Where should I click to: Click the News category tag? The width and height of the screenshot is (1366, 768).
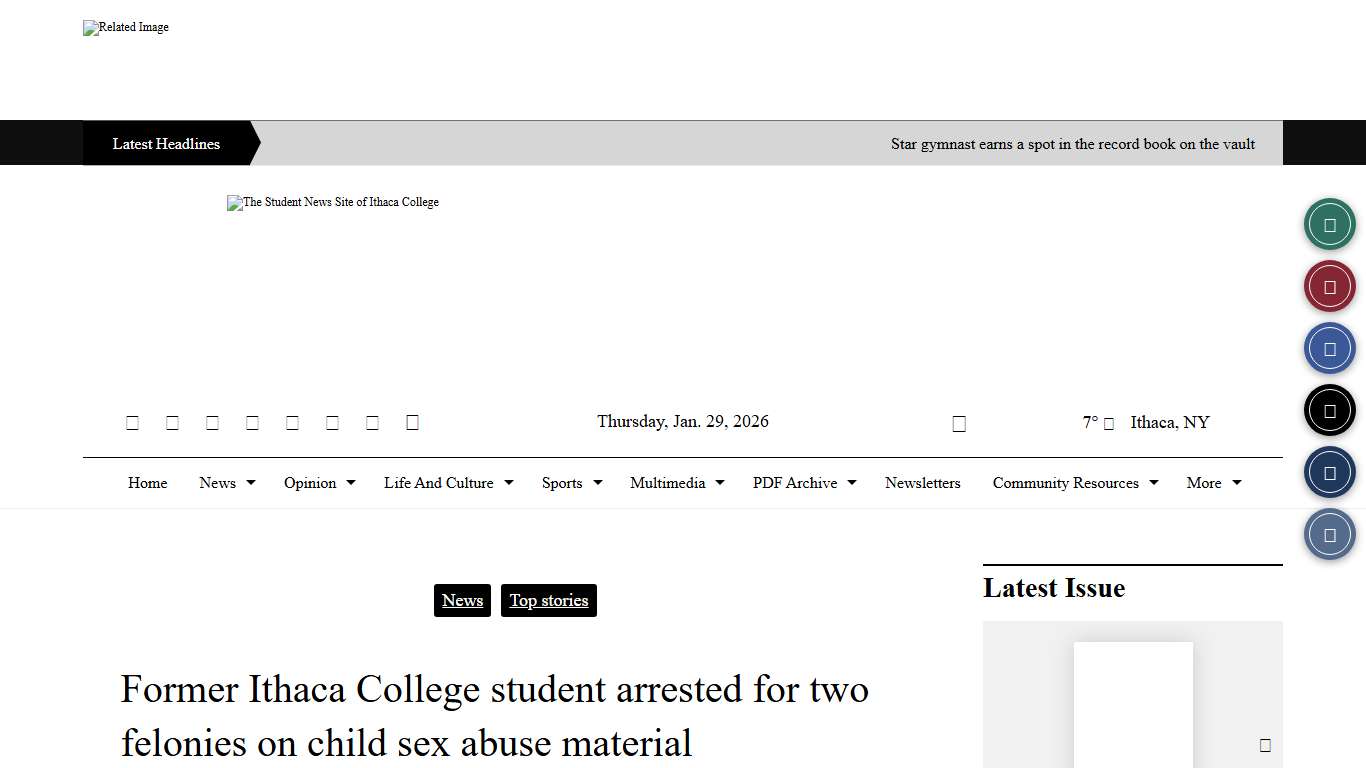pos(462,600)
